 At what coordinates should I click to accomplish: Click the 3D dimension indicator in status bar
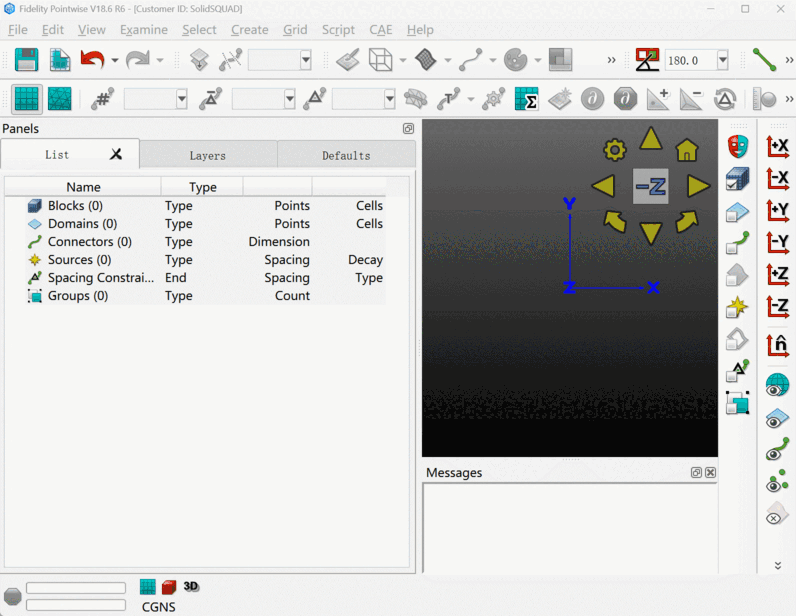(190, 587)
